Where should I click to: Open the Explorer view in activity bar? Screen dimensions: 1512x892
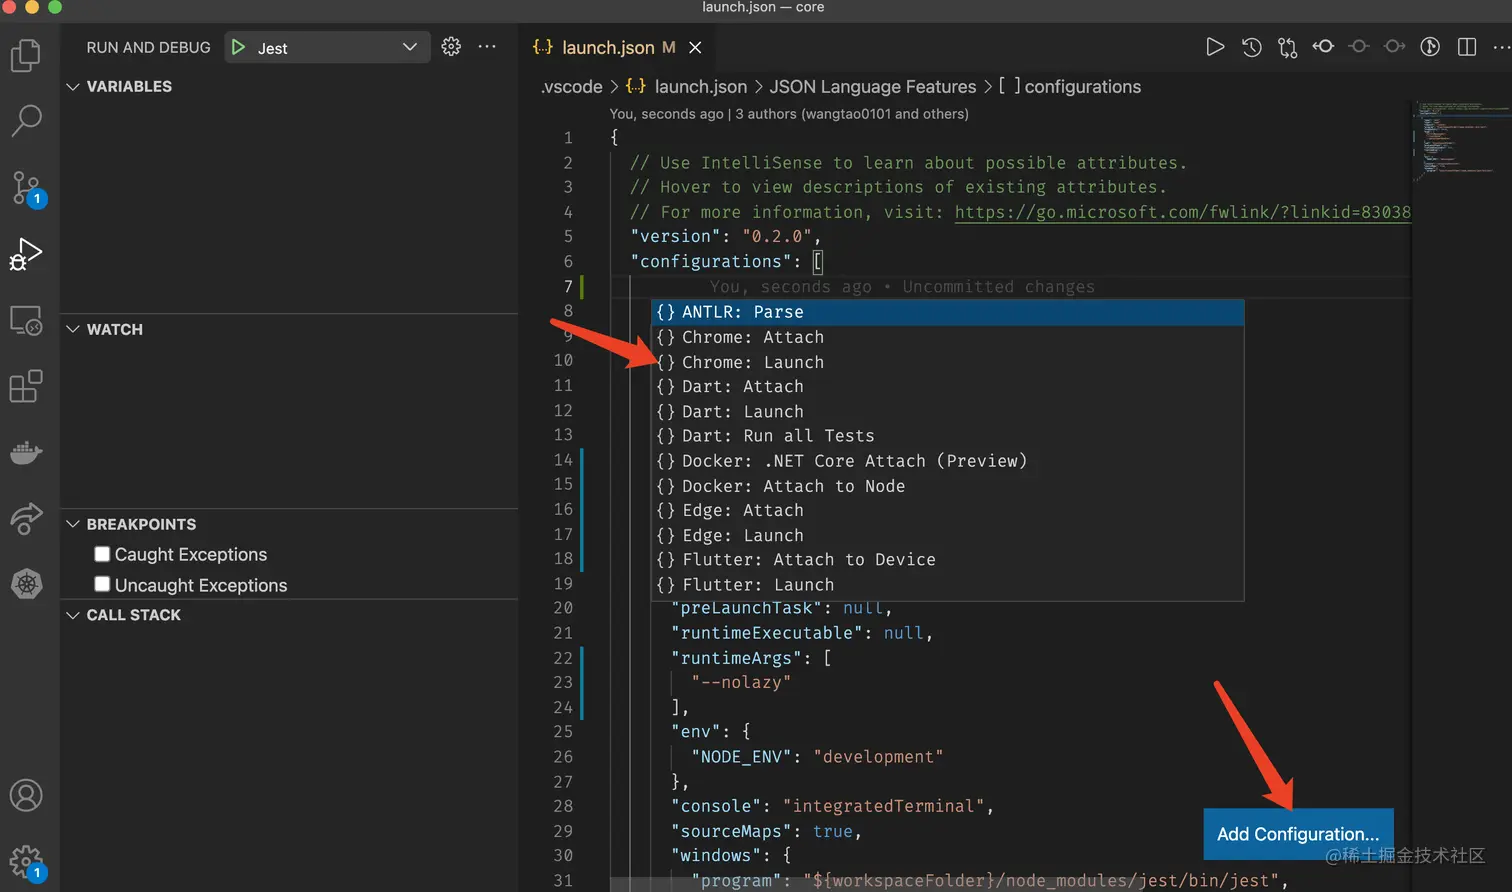(x=26, y=55)
